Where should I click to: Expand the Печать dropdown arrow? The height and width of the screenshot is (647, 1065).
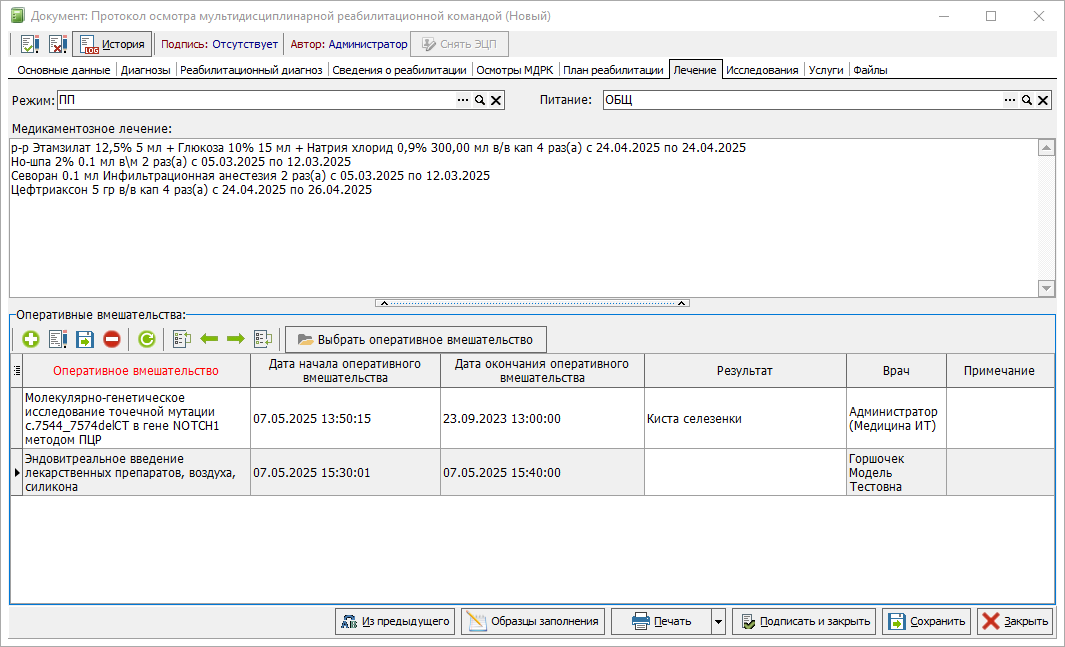pyautogui.click(x=718, y=621)
